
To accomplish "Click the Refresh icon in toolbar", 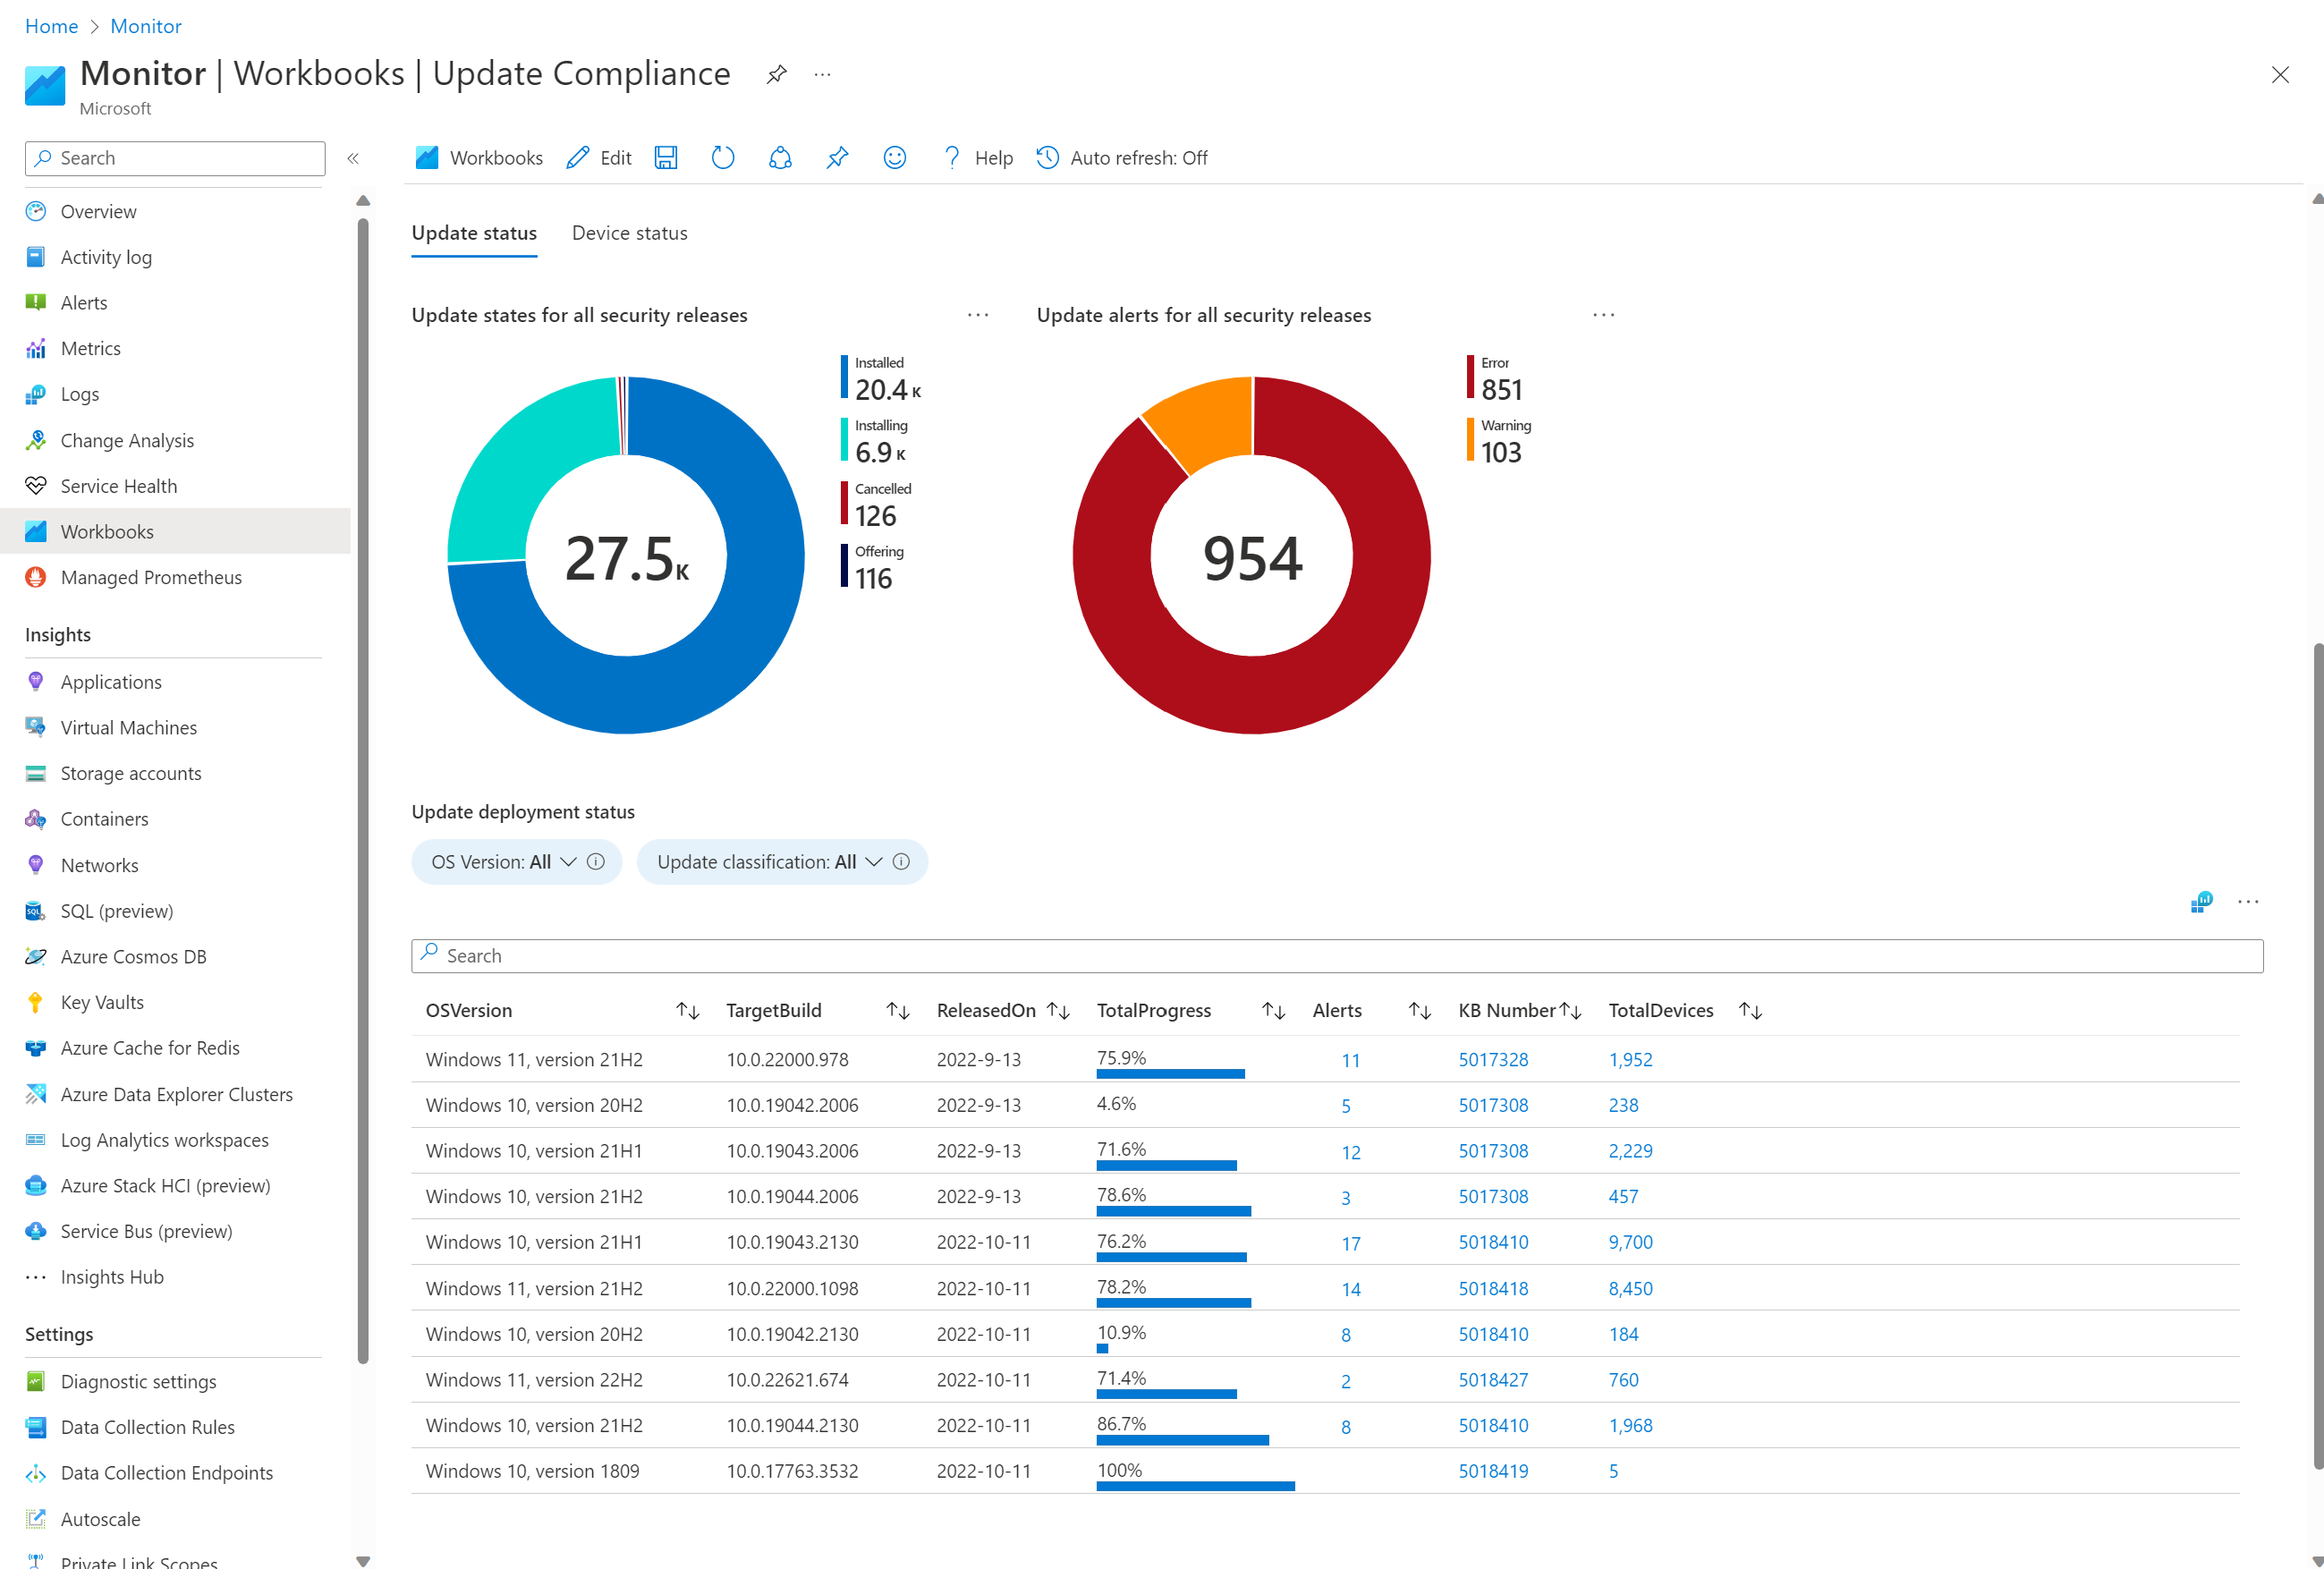I will [x=722, y=158].
